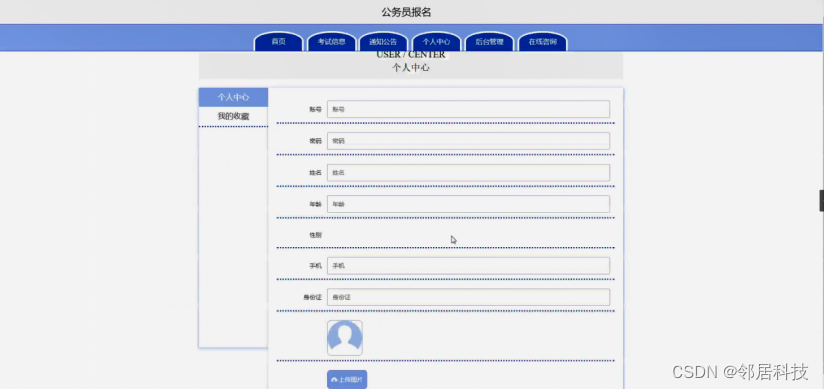Viewport: 824px width, 390px height.
Task: Open the 通知公告 tab
Action: (x=384, y=42)
